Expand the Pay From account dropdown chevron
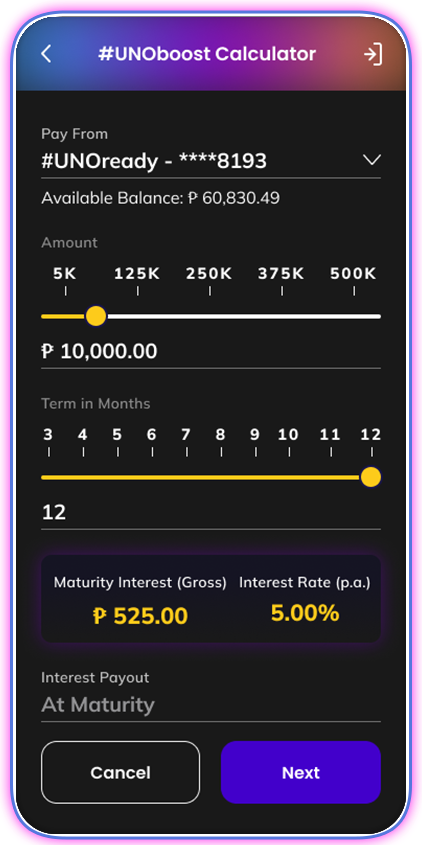Screen dimensions: 422x845 pyautogui.click(x=371, y=160)
